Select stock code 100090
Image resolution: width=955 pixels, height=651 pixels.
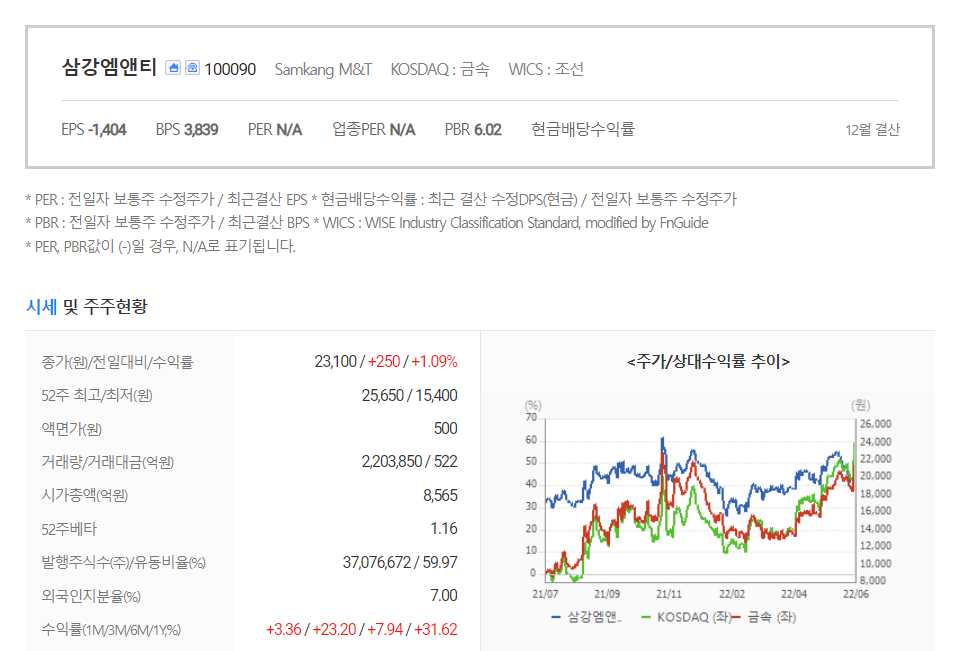tap(230, 69)
